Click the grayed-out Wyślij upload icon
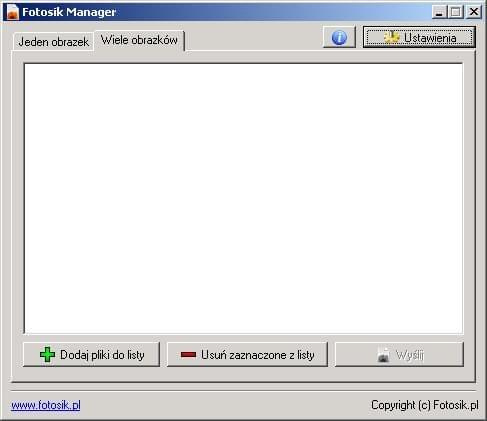The image size is (487, 421). click(x=384, y=355)
